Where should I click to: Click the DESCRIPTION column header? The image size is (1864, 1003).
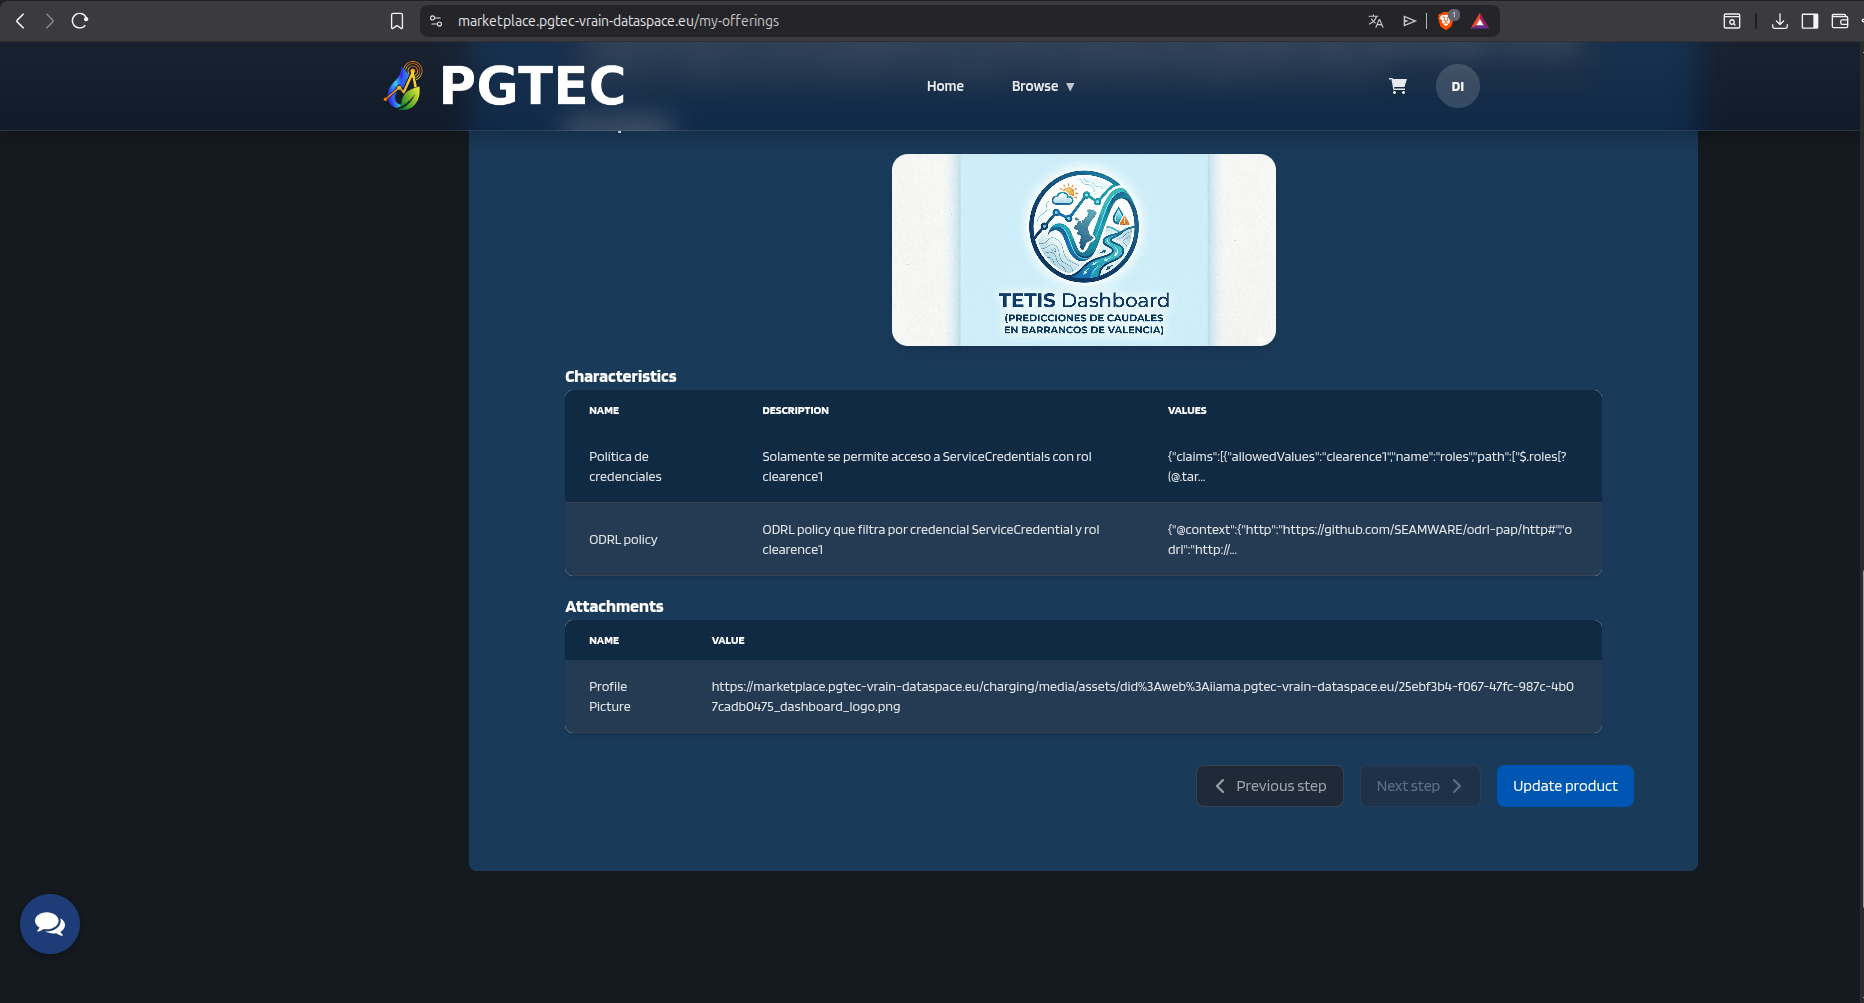tap(795, 411)
